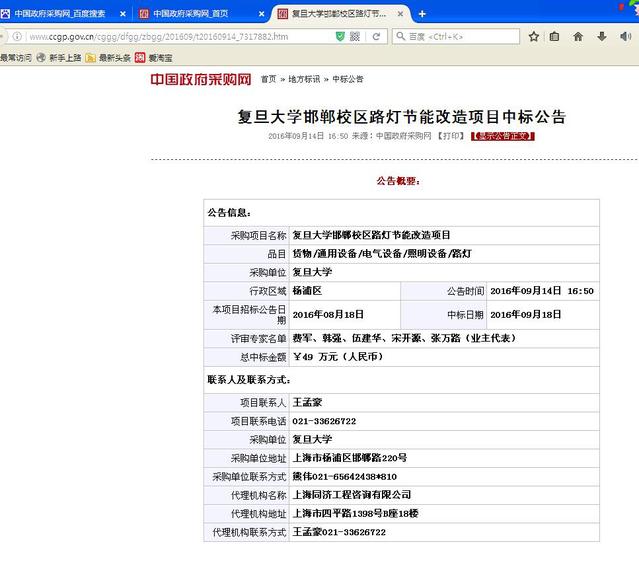Click the magnifier icon in the search box
The height and width of the screenshot is (563, 639).
401,37
